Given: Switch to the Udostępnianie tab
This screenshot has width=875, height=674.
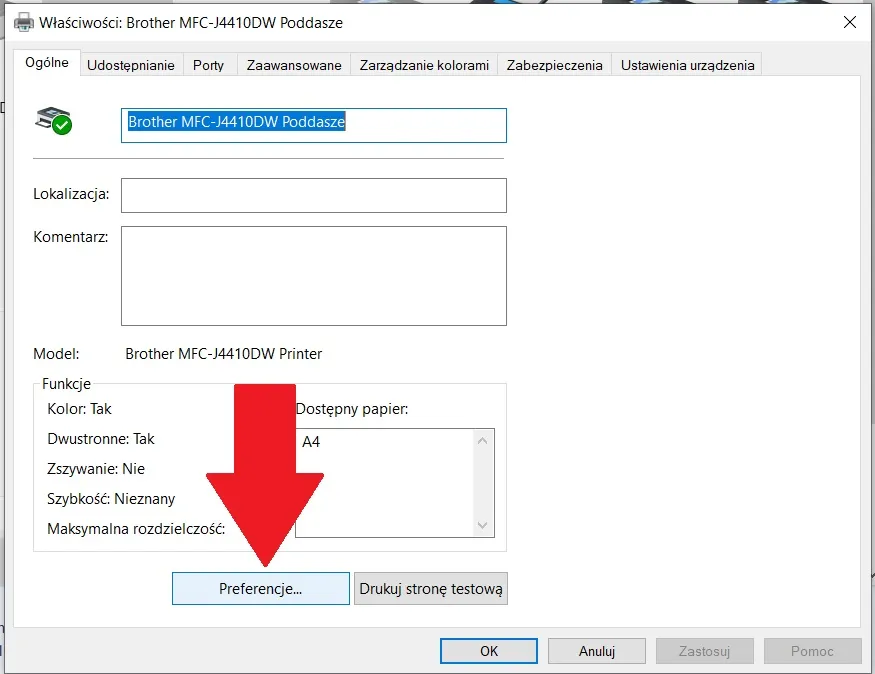Looking at the screenshot, I should click(x=131, y=65).
